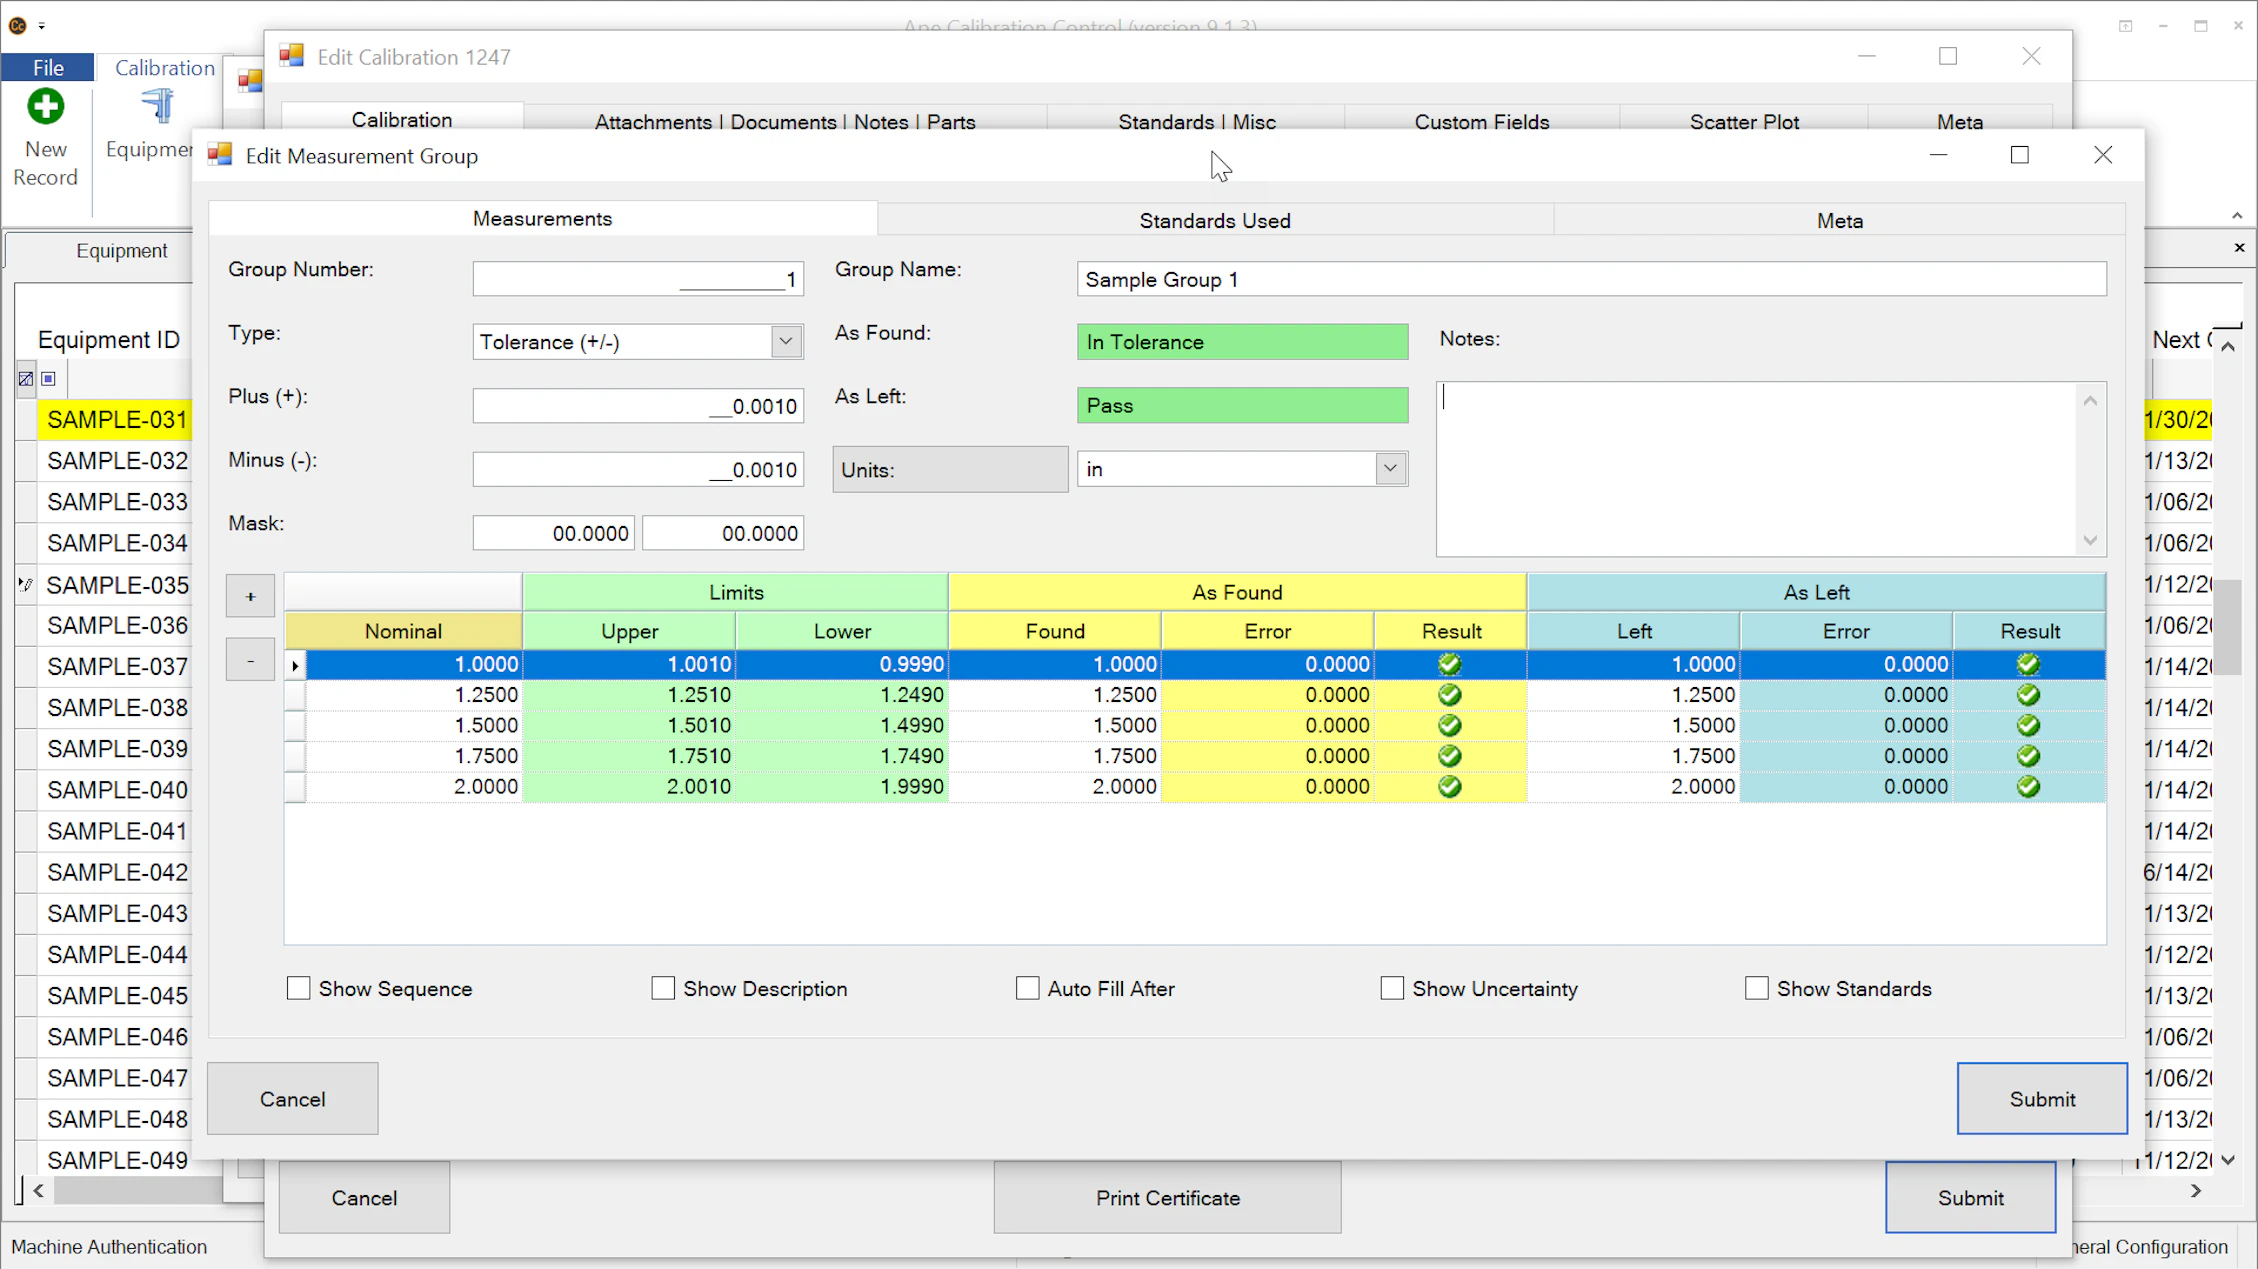Submit the measurement group

click(x=2042, y=1098)
